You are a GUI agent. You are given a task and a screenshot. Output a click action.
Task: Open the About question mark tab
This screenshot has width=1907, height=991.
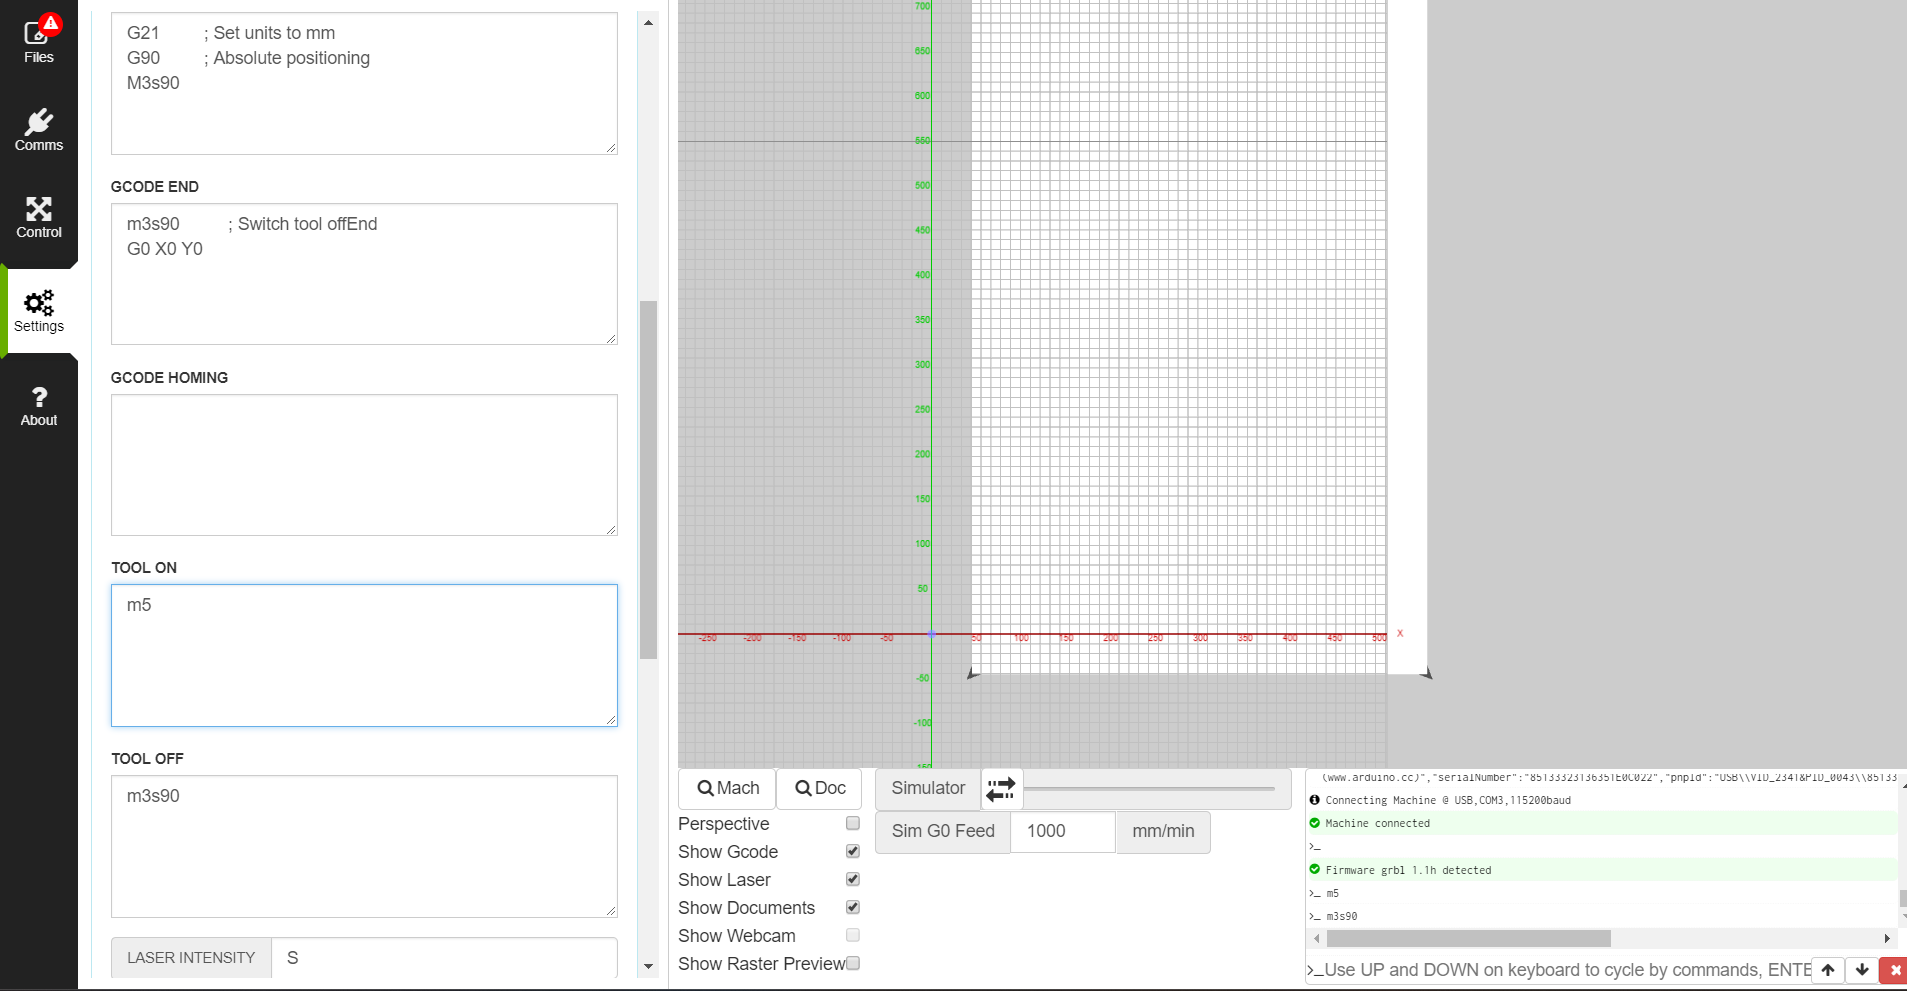(38, 406)
